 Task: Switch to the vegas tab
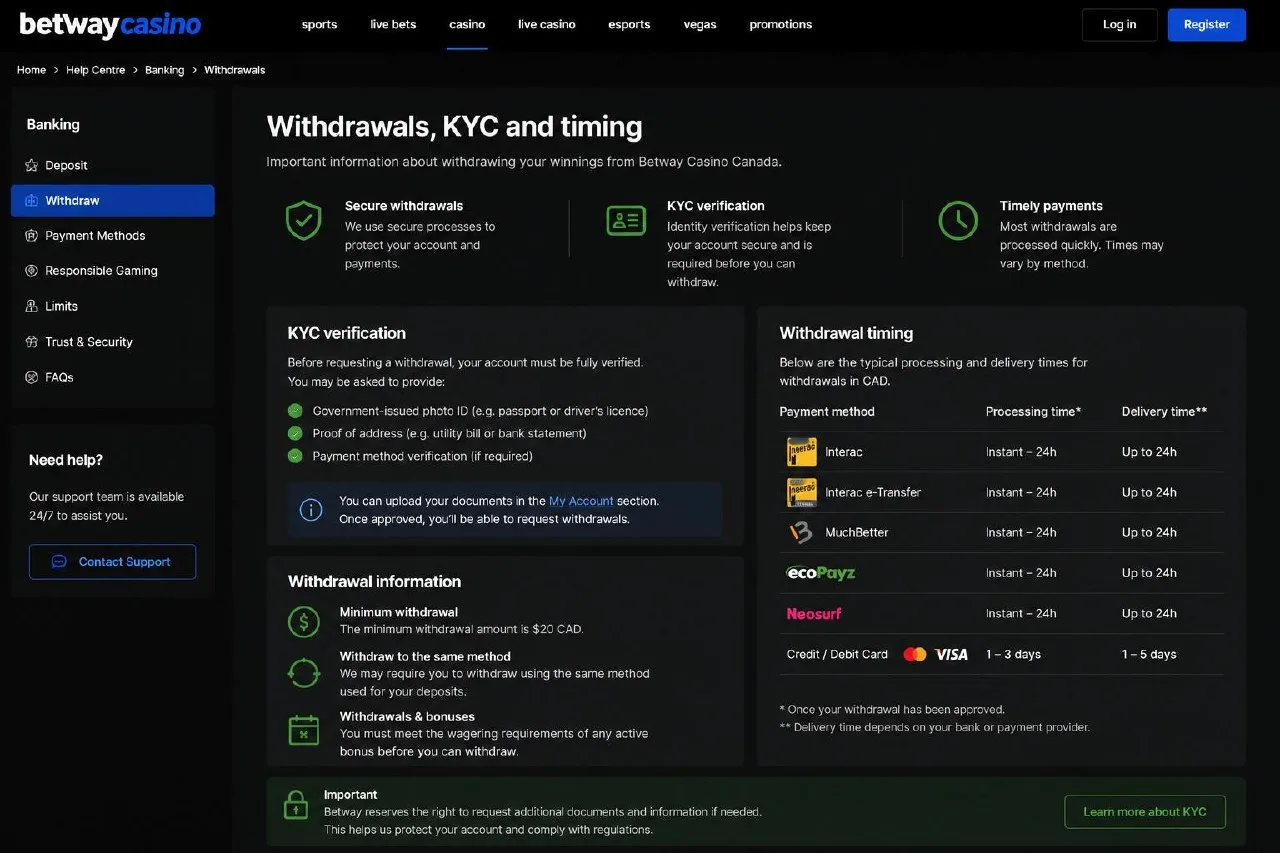(x=700, y=25)
